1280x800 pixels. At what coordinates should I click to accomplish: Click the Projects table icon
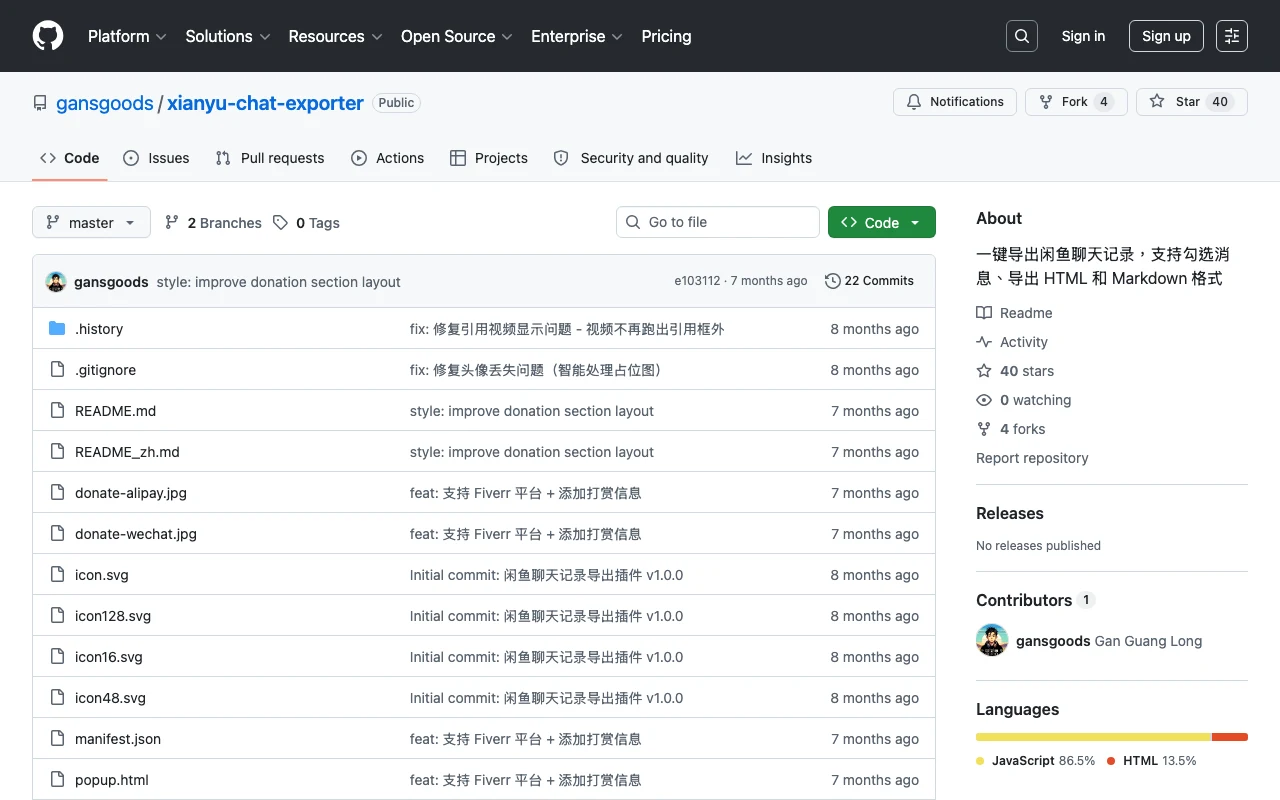pos(458,158)
